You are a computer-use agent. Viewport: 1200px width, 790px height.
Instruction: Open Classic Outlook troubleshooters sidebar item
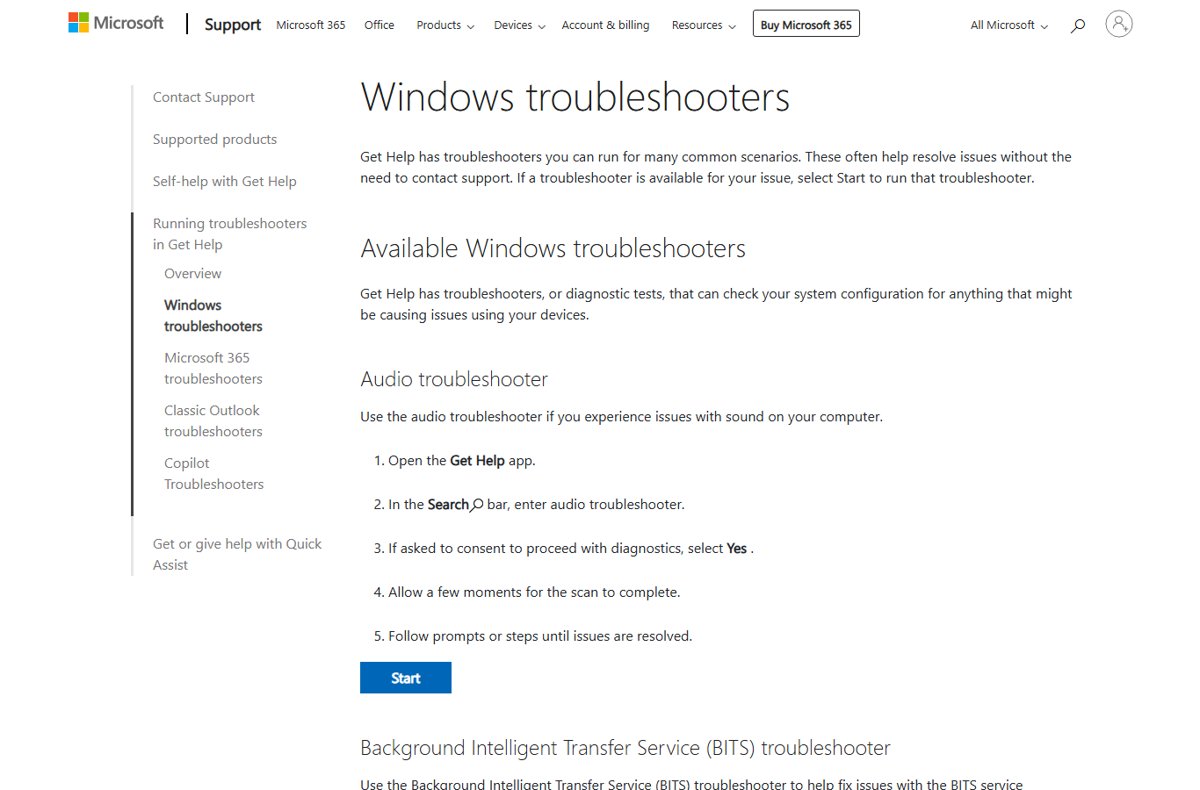(x=213, y=421)
